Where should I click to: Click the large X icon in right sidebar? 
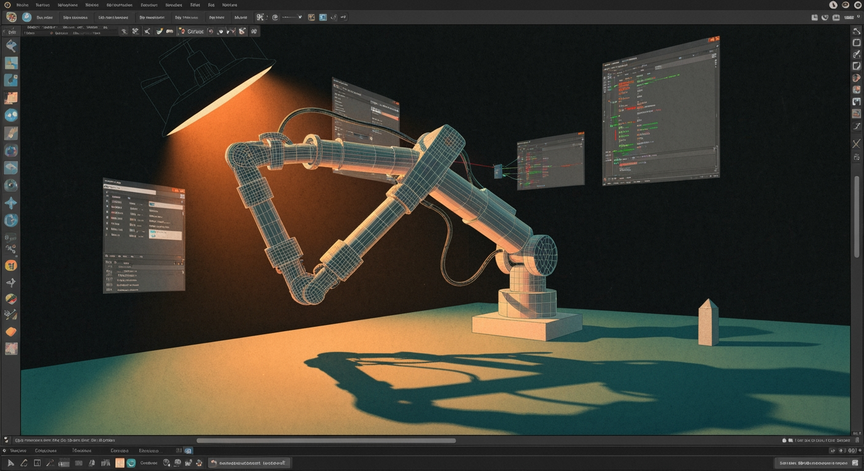pos(856,144)
